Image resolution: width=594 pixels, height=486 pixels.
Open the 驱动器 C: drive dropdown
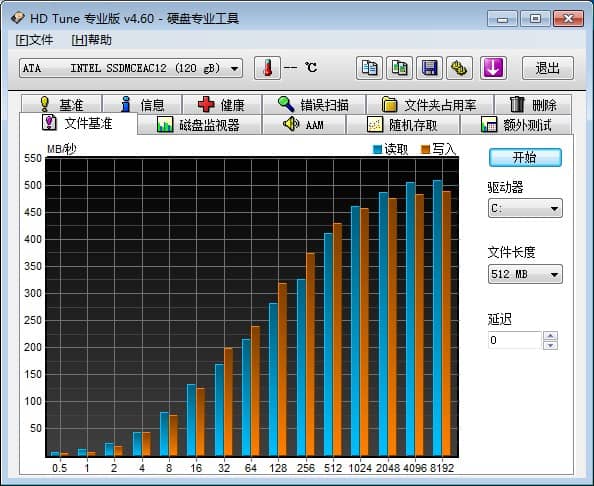click(x=525, y=208)
